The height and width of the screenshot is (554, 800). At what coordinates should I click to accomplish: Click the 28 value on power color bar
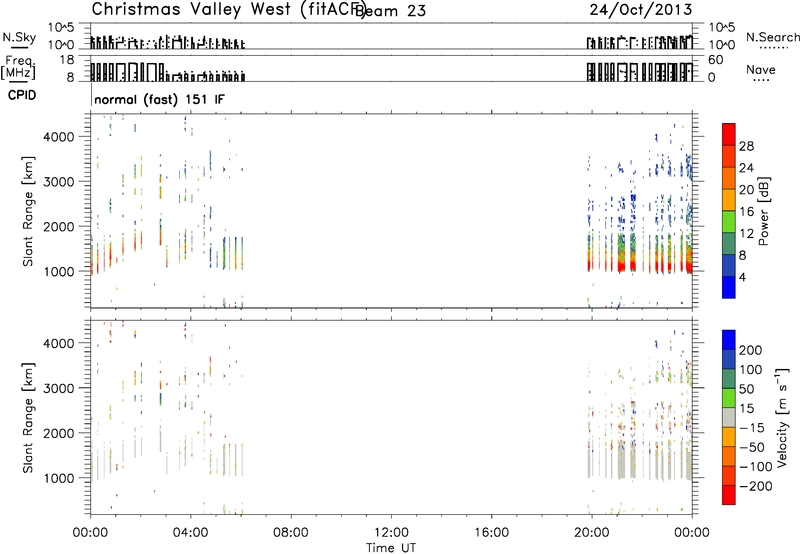(746, 146)
